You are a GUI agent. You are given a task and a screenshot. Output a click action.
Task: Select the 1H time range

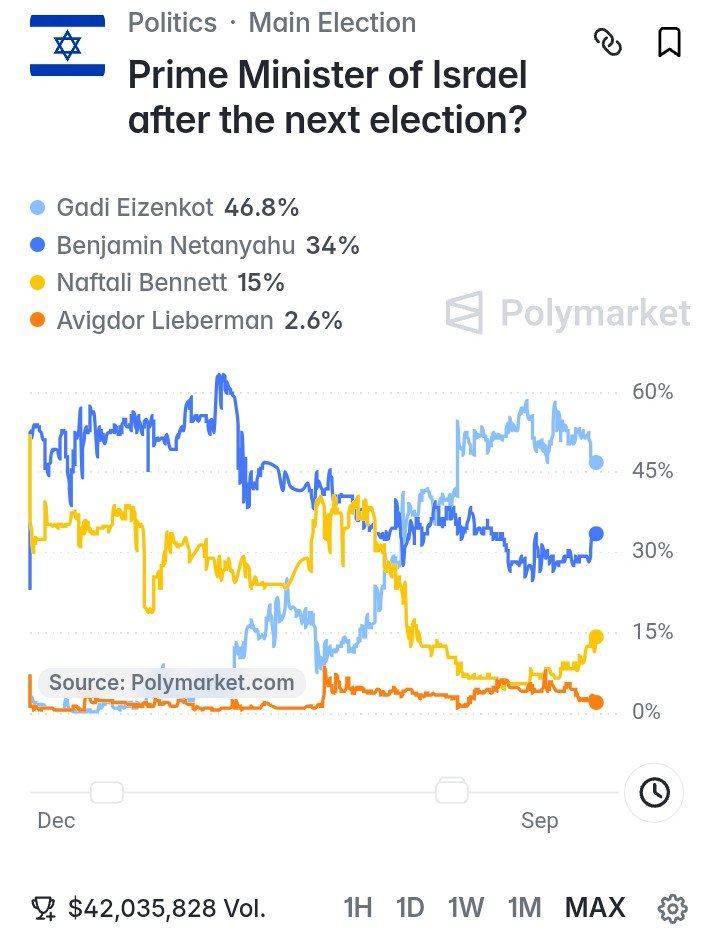(x=358, y=907)
